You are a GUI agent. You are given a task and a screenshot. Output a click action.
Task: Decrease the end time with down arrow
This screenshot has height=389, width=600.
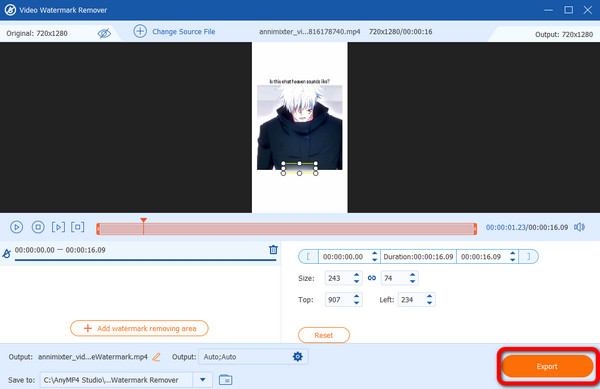click(x=512, y=260)
